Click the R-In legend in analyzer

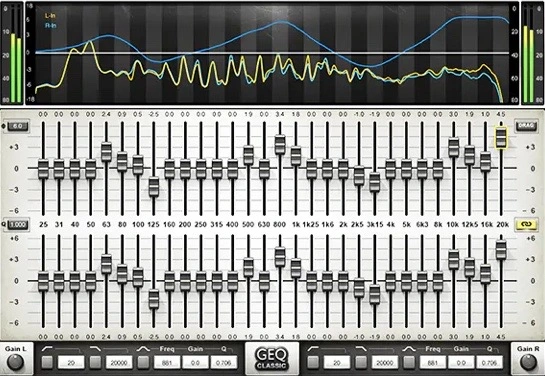pyautogui.click(x=50, y=25)
